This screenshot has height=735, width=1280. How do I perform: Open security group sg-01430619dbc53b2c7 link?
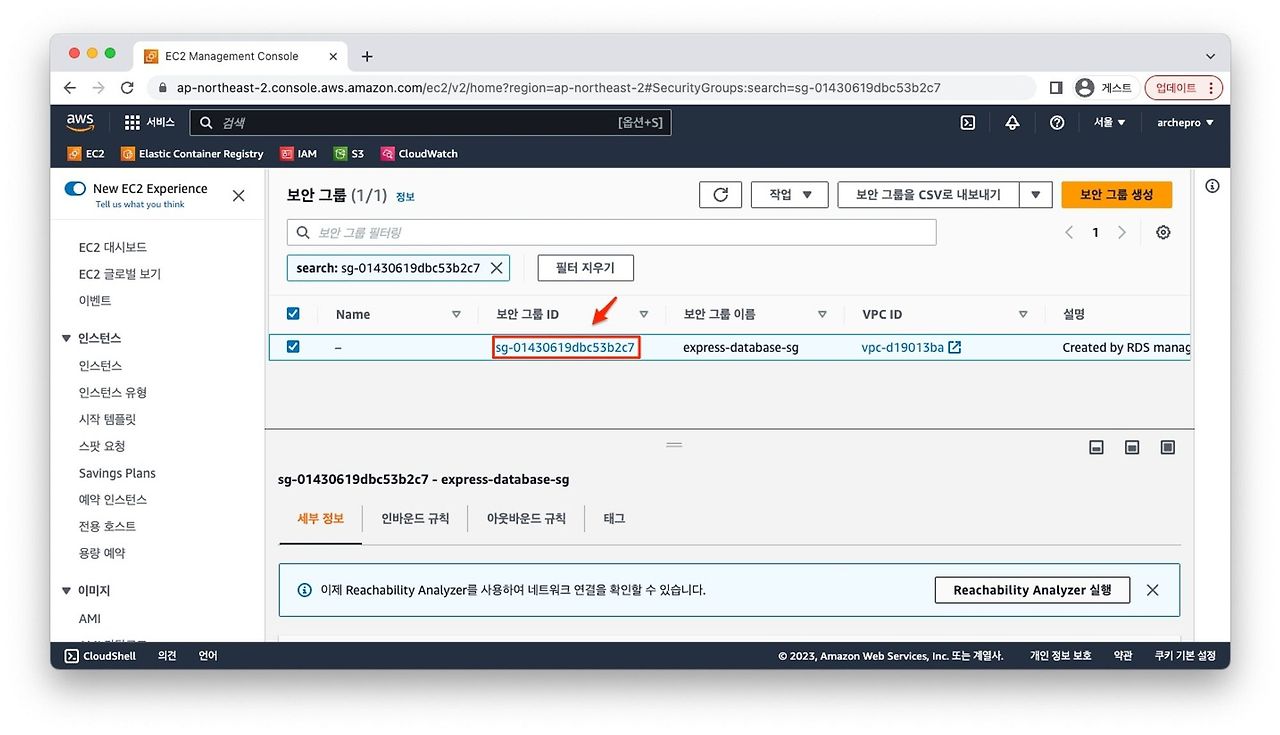(x=565, y=348)
